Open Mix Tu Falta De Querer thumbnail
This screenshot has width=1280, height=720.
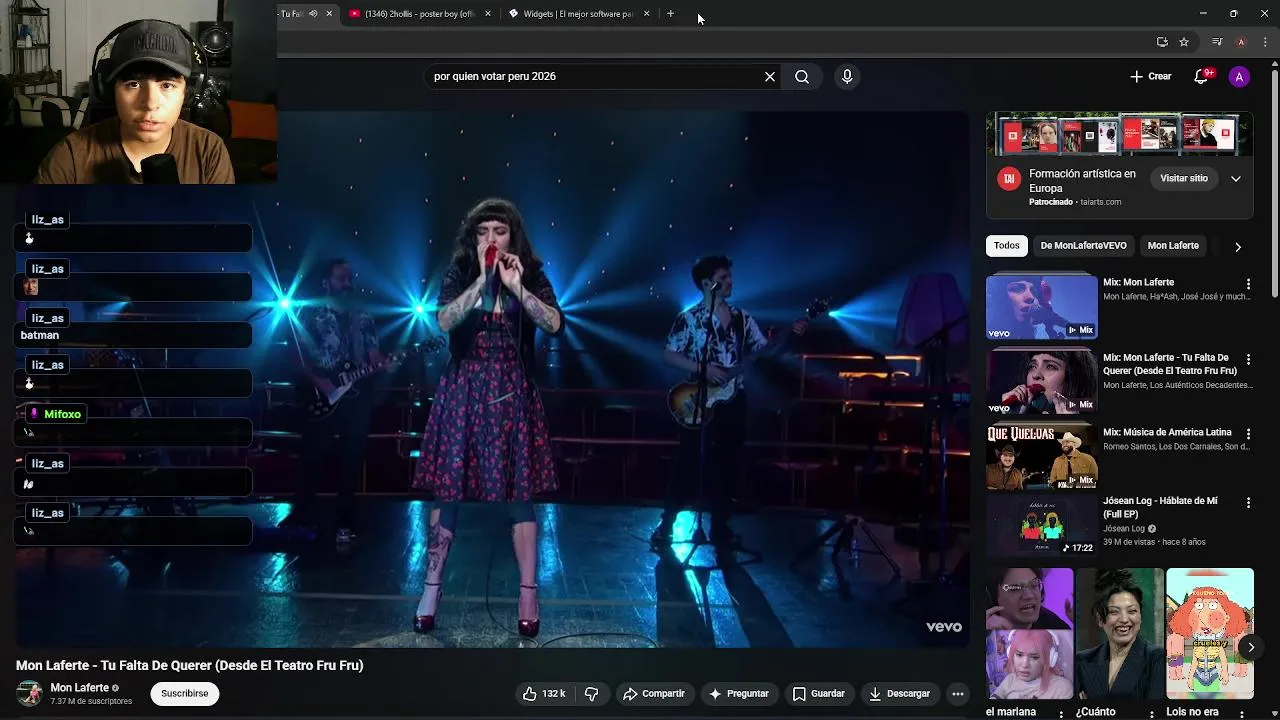pyautogui.click(x=1042, y=382)
